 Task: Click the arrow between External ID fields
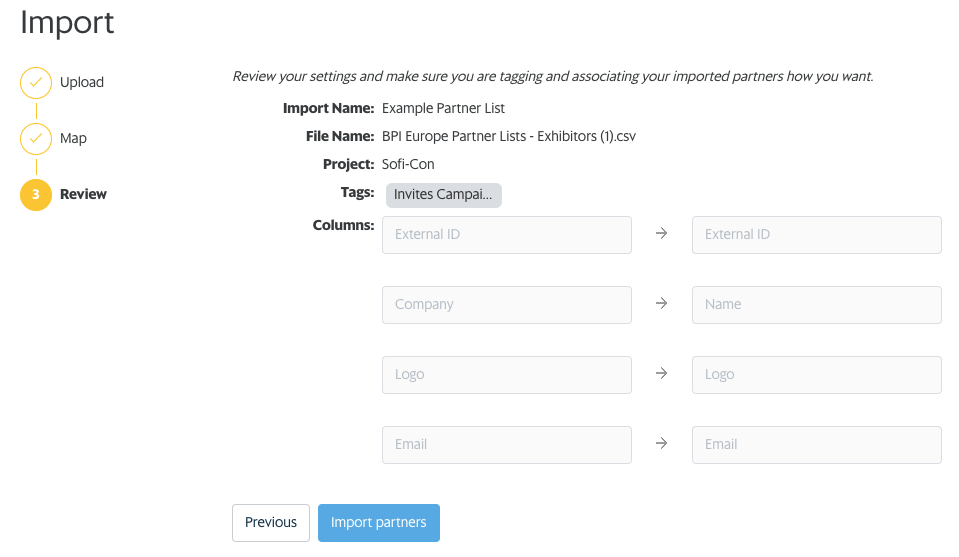[x=661, y=234]
